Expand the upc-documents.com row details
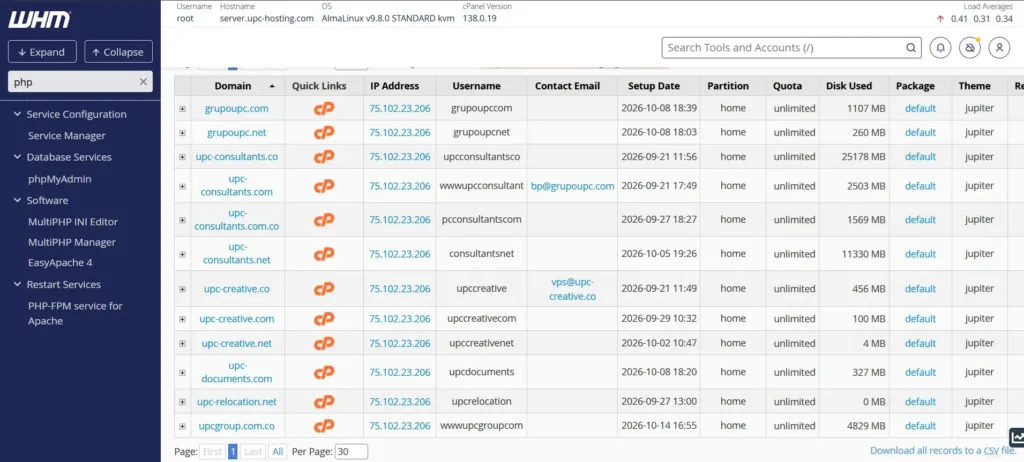 (182, 373)
